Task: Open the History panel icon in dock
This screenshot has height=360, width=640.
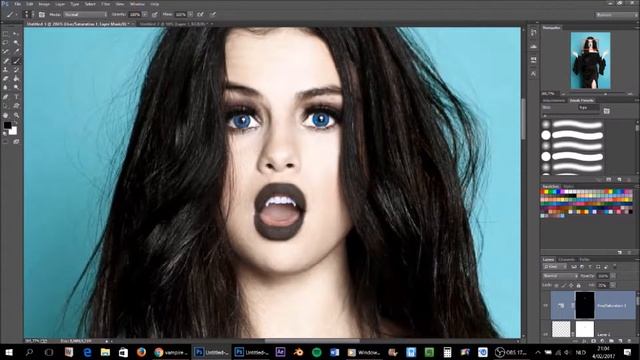Action: [x=533, y=33]
